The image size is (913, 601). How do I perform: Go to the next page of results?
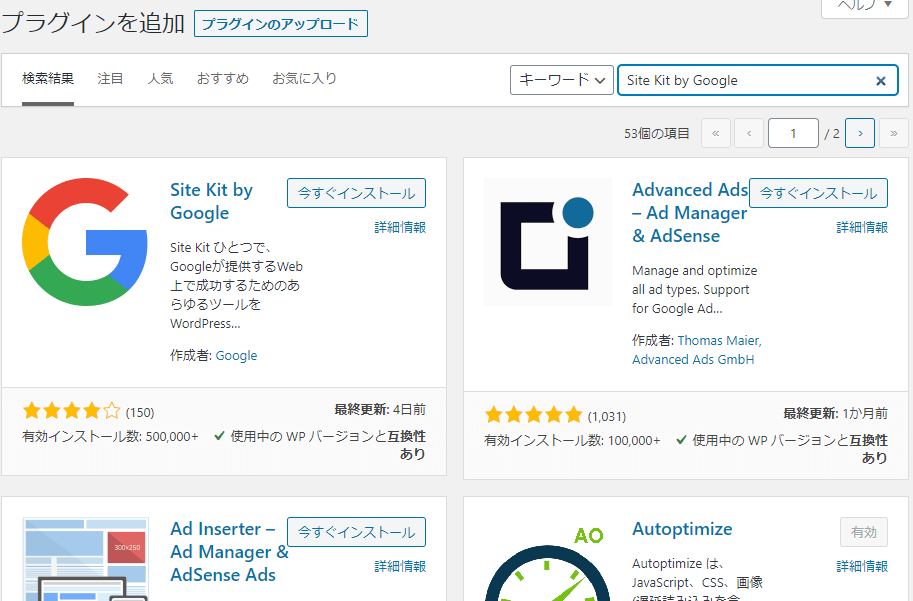click(860, 133)
